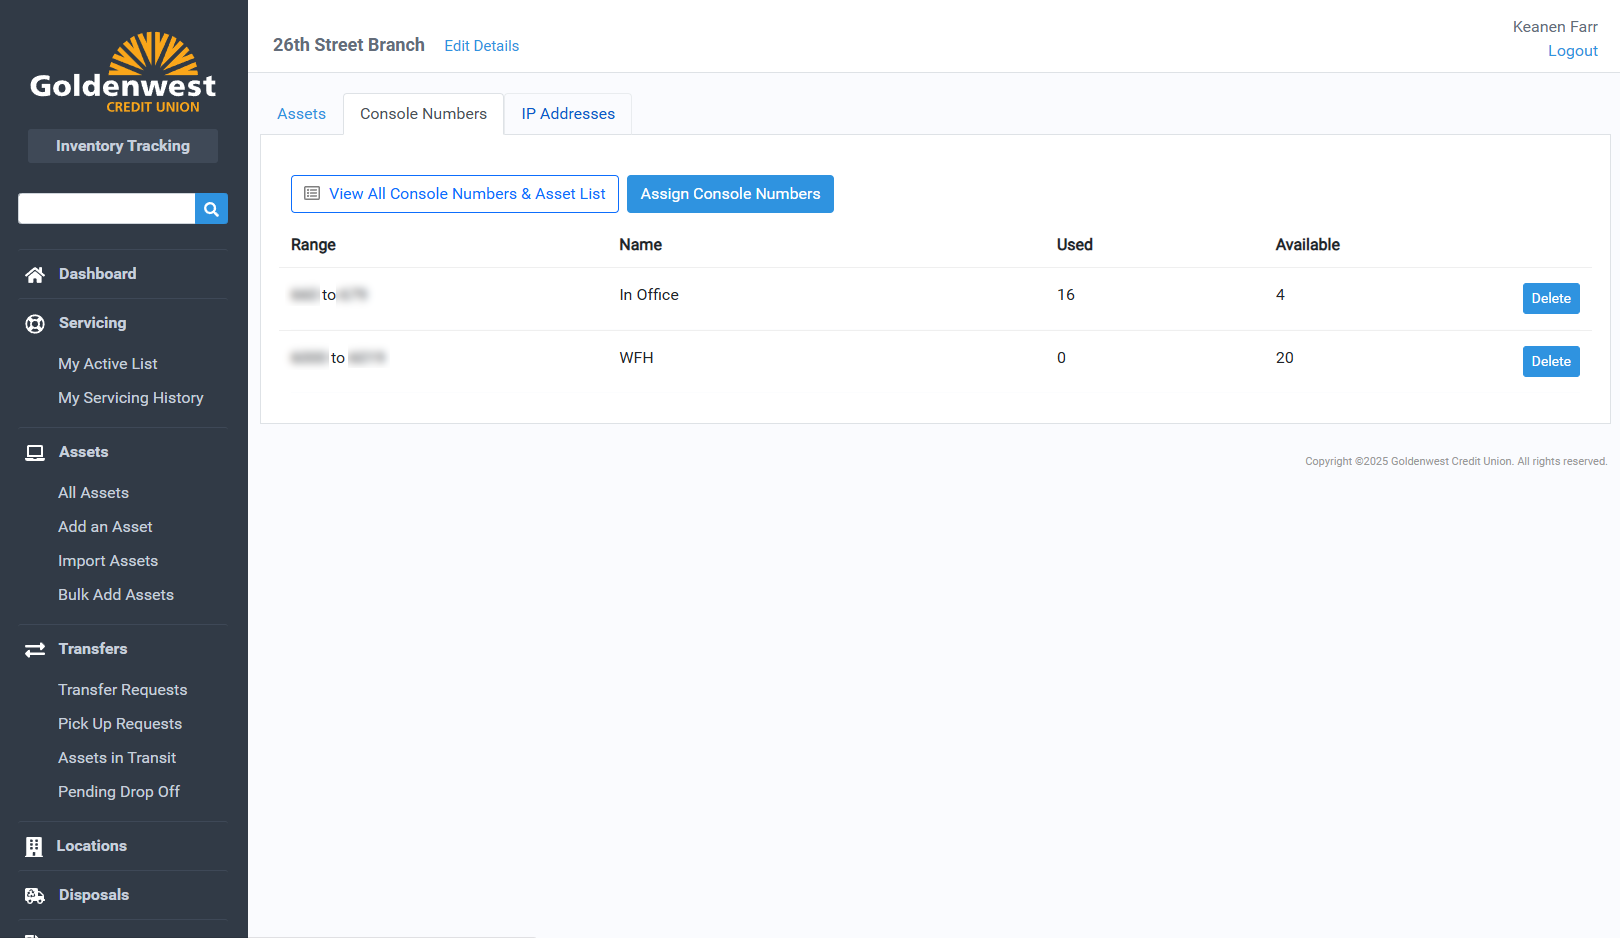Click the Disposals truck icon
Screen dimensions: 1620x938
point(35,896)
